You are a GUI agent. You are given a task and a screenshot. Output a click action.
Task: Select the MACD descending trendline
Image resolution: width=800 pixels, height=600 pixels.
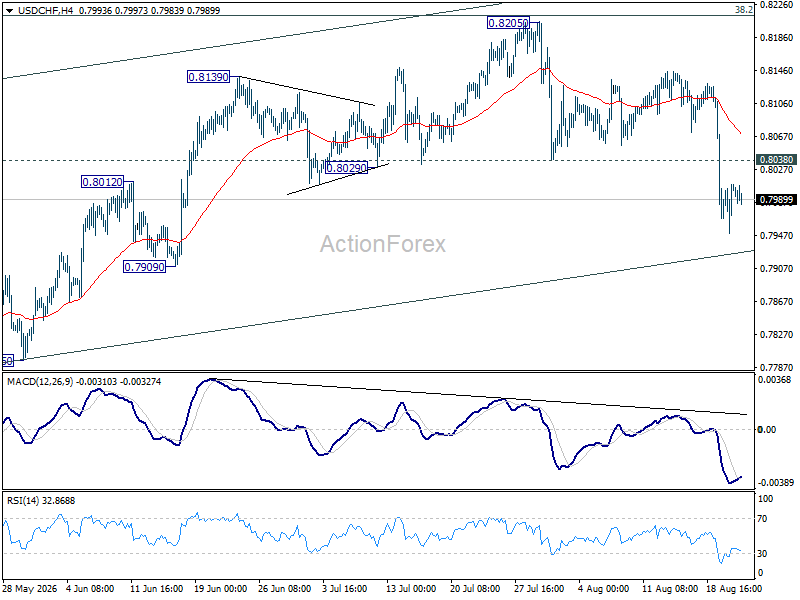[480, 396]
